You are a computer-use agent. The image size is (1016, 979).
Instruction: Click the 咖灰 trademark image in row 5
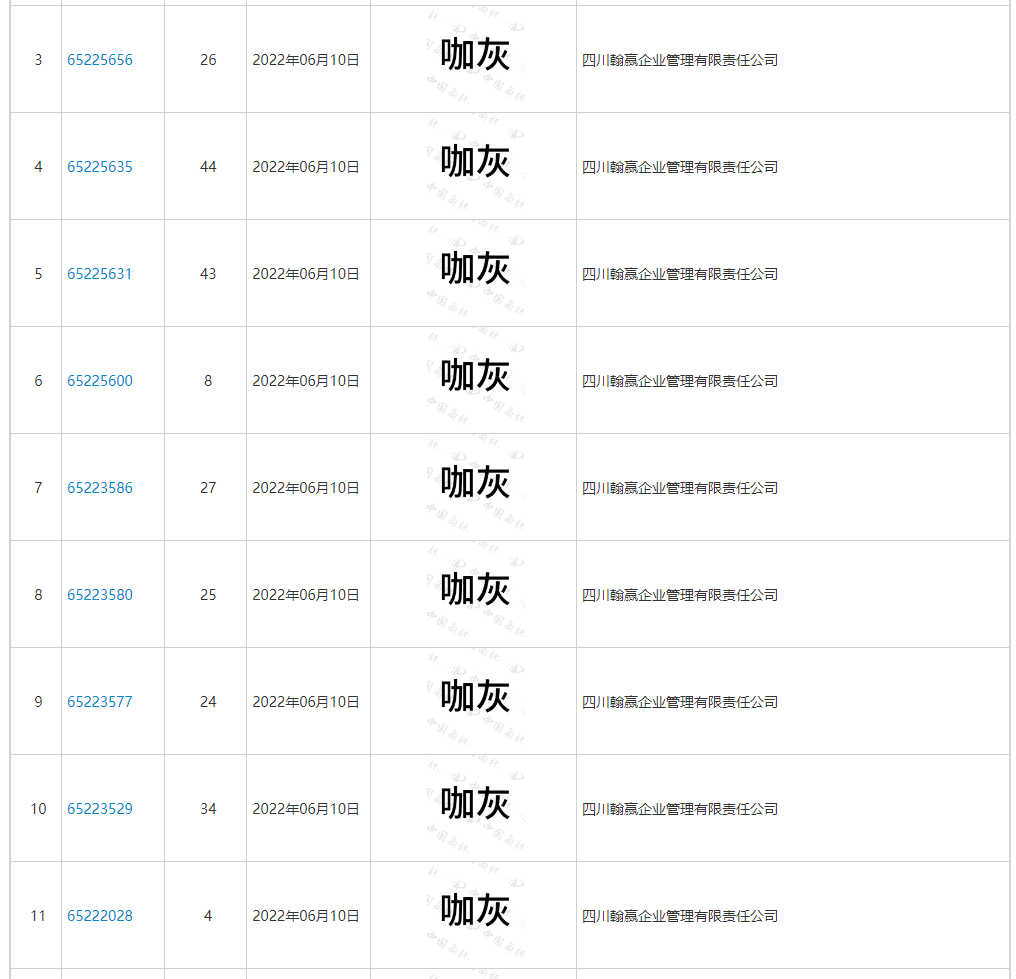coord(475,271)
